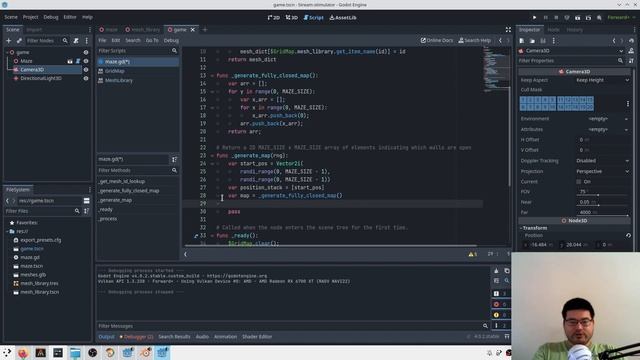This screenshot has height=360, width=640.
Task: Open Forward+ renderer dropdown
Action: [621, 18]
